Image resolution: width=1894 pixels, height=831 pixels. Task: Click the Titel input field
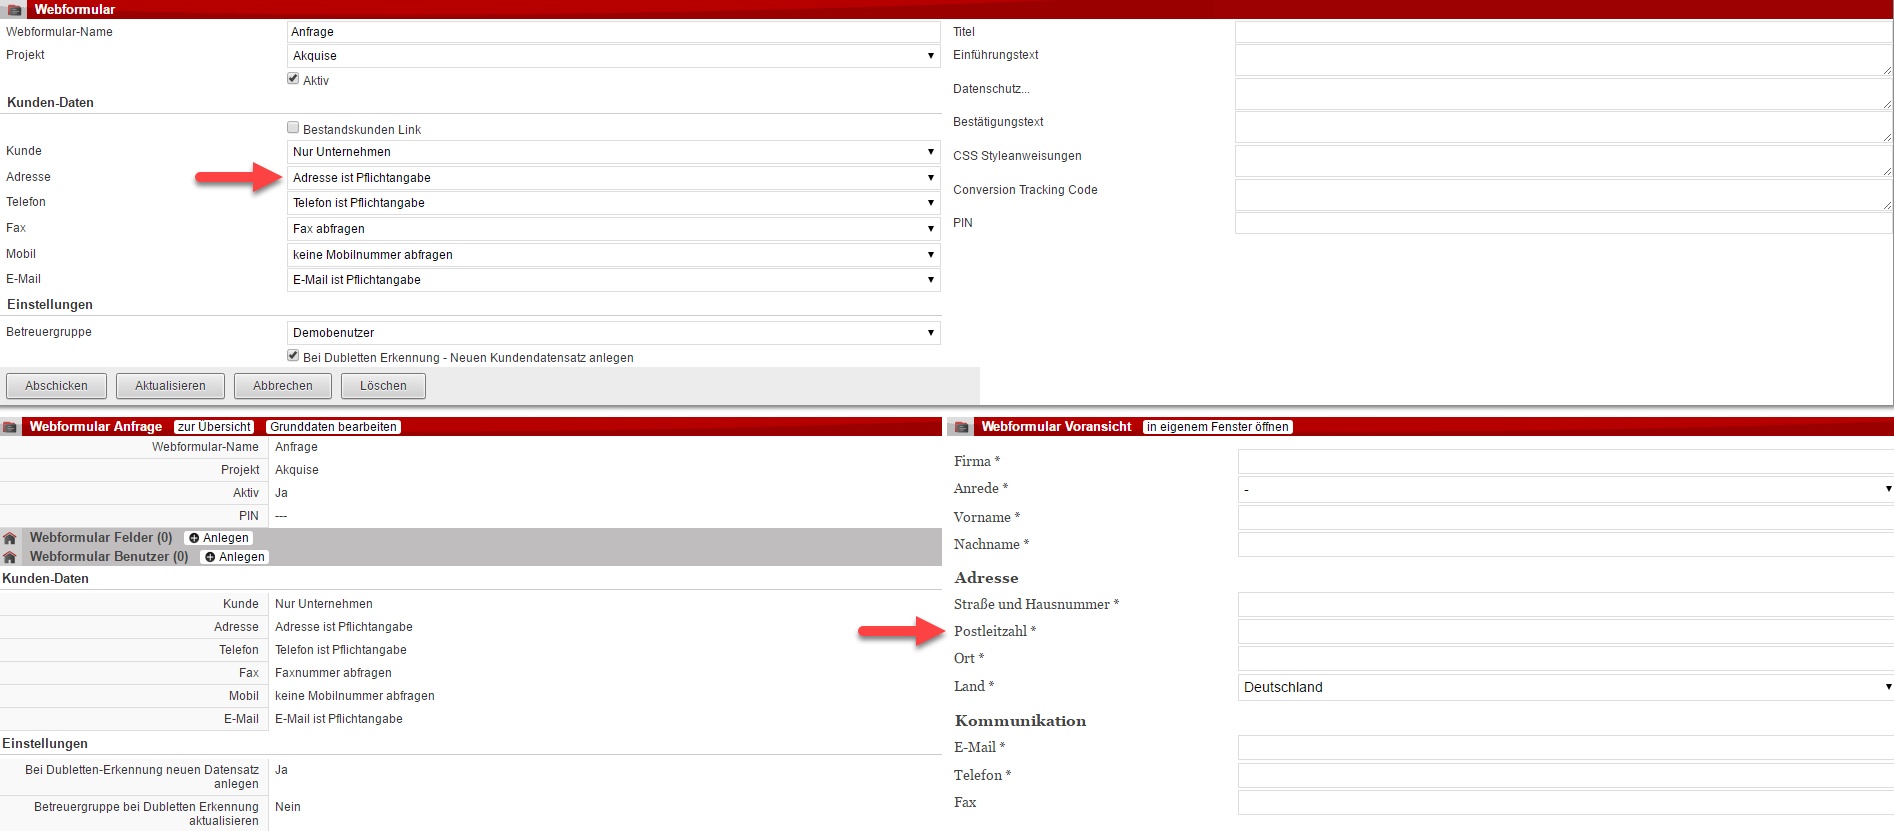1563,32
